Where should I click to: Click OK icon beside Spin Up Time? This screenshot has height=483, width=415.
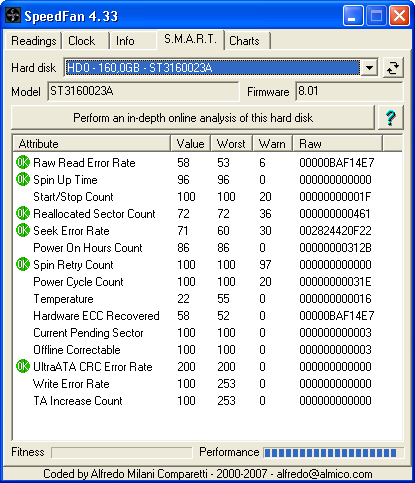coord(23,179)
